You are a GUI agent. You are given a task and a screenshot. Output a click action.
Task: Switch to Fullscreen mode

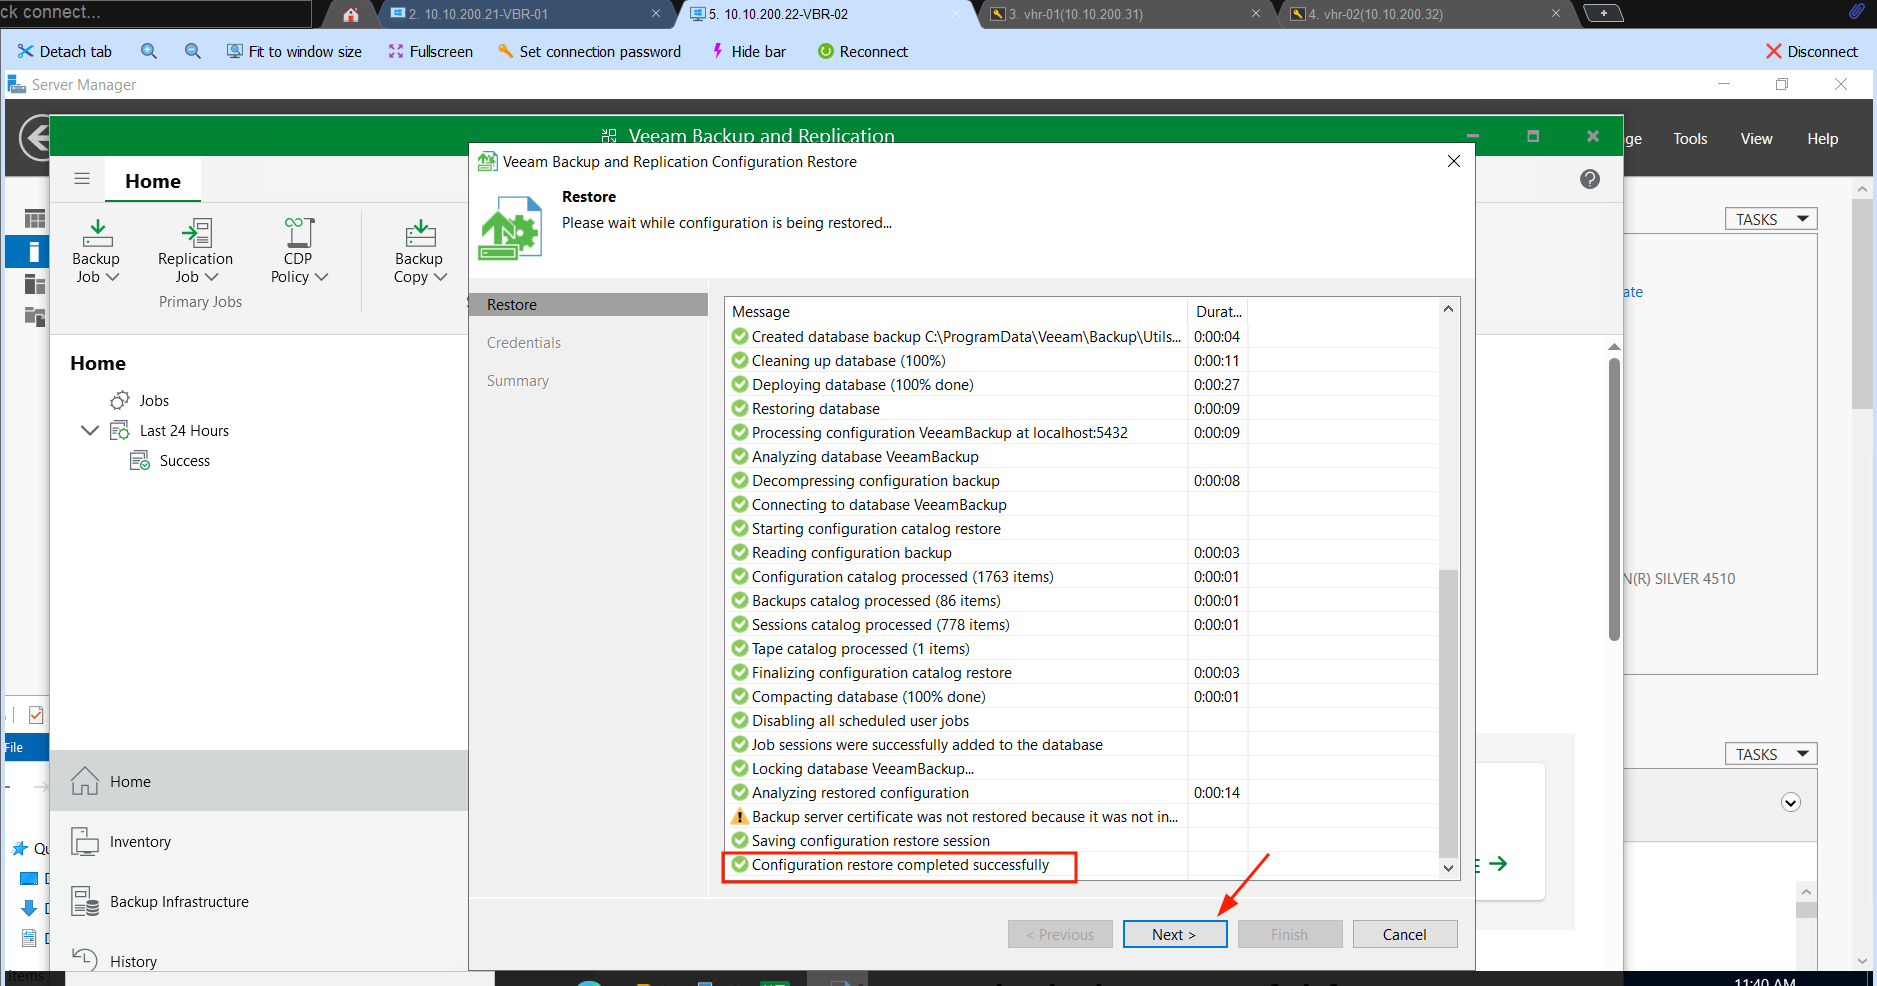tap(430, 51)
